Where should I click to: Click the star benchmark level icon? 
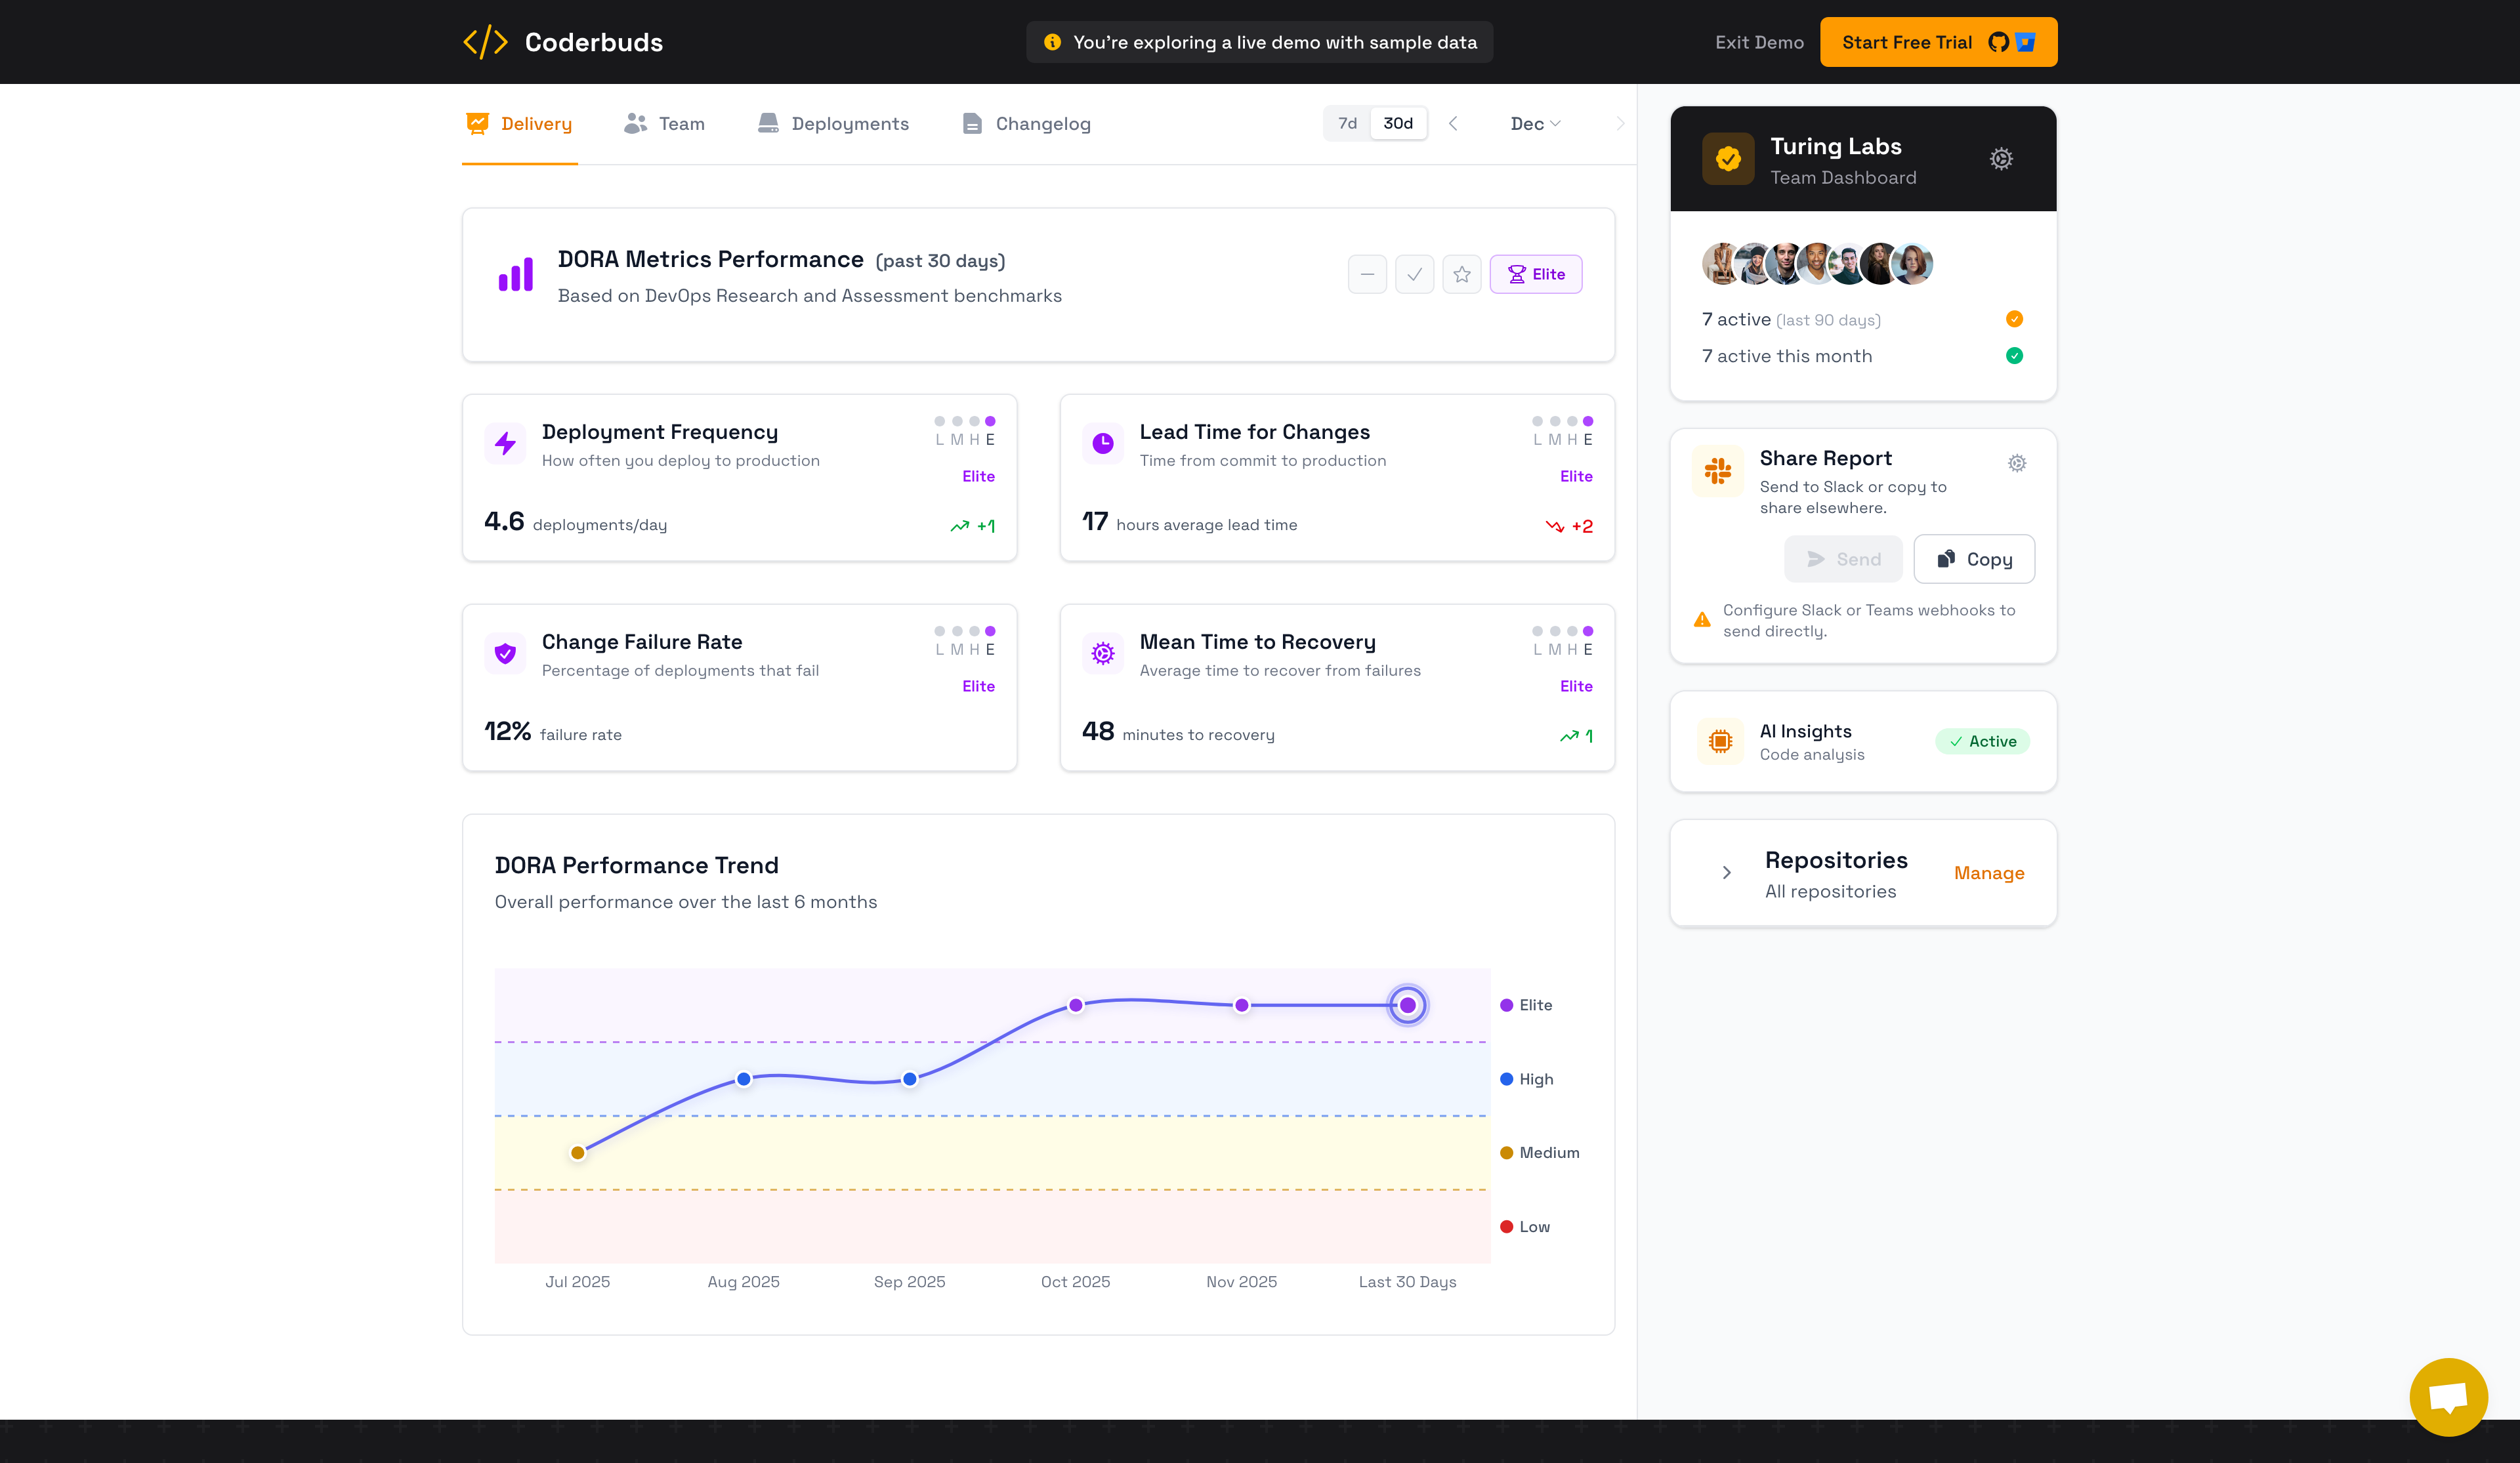point(1461,274)
